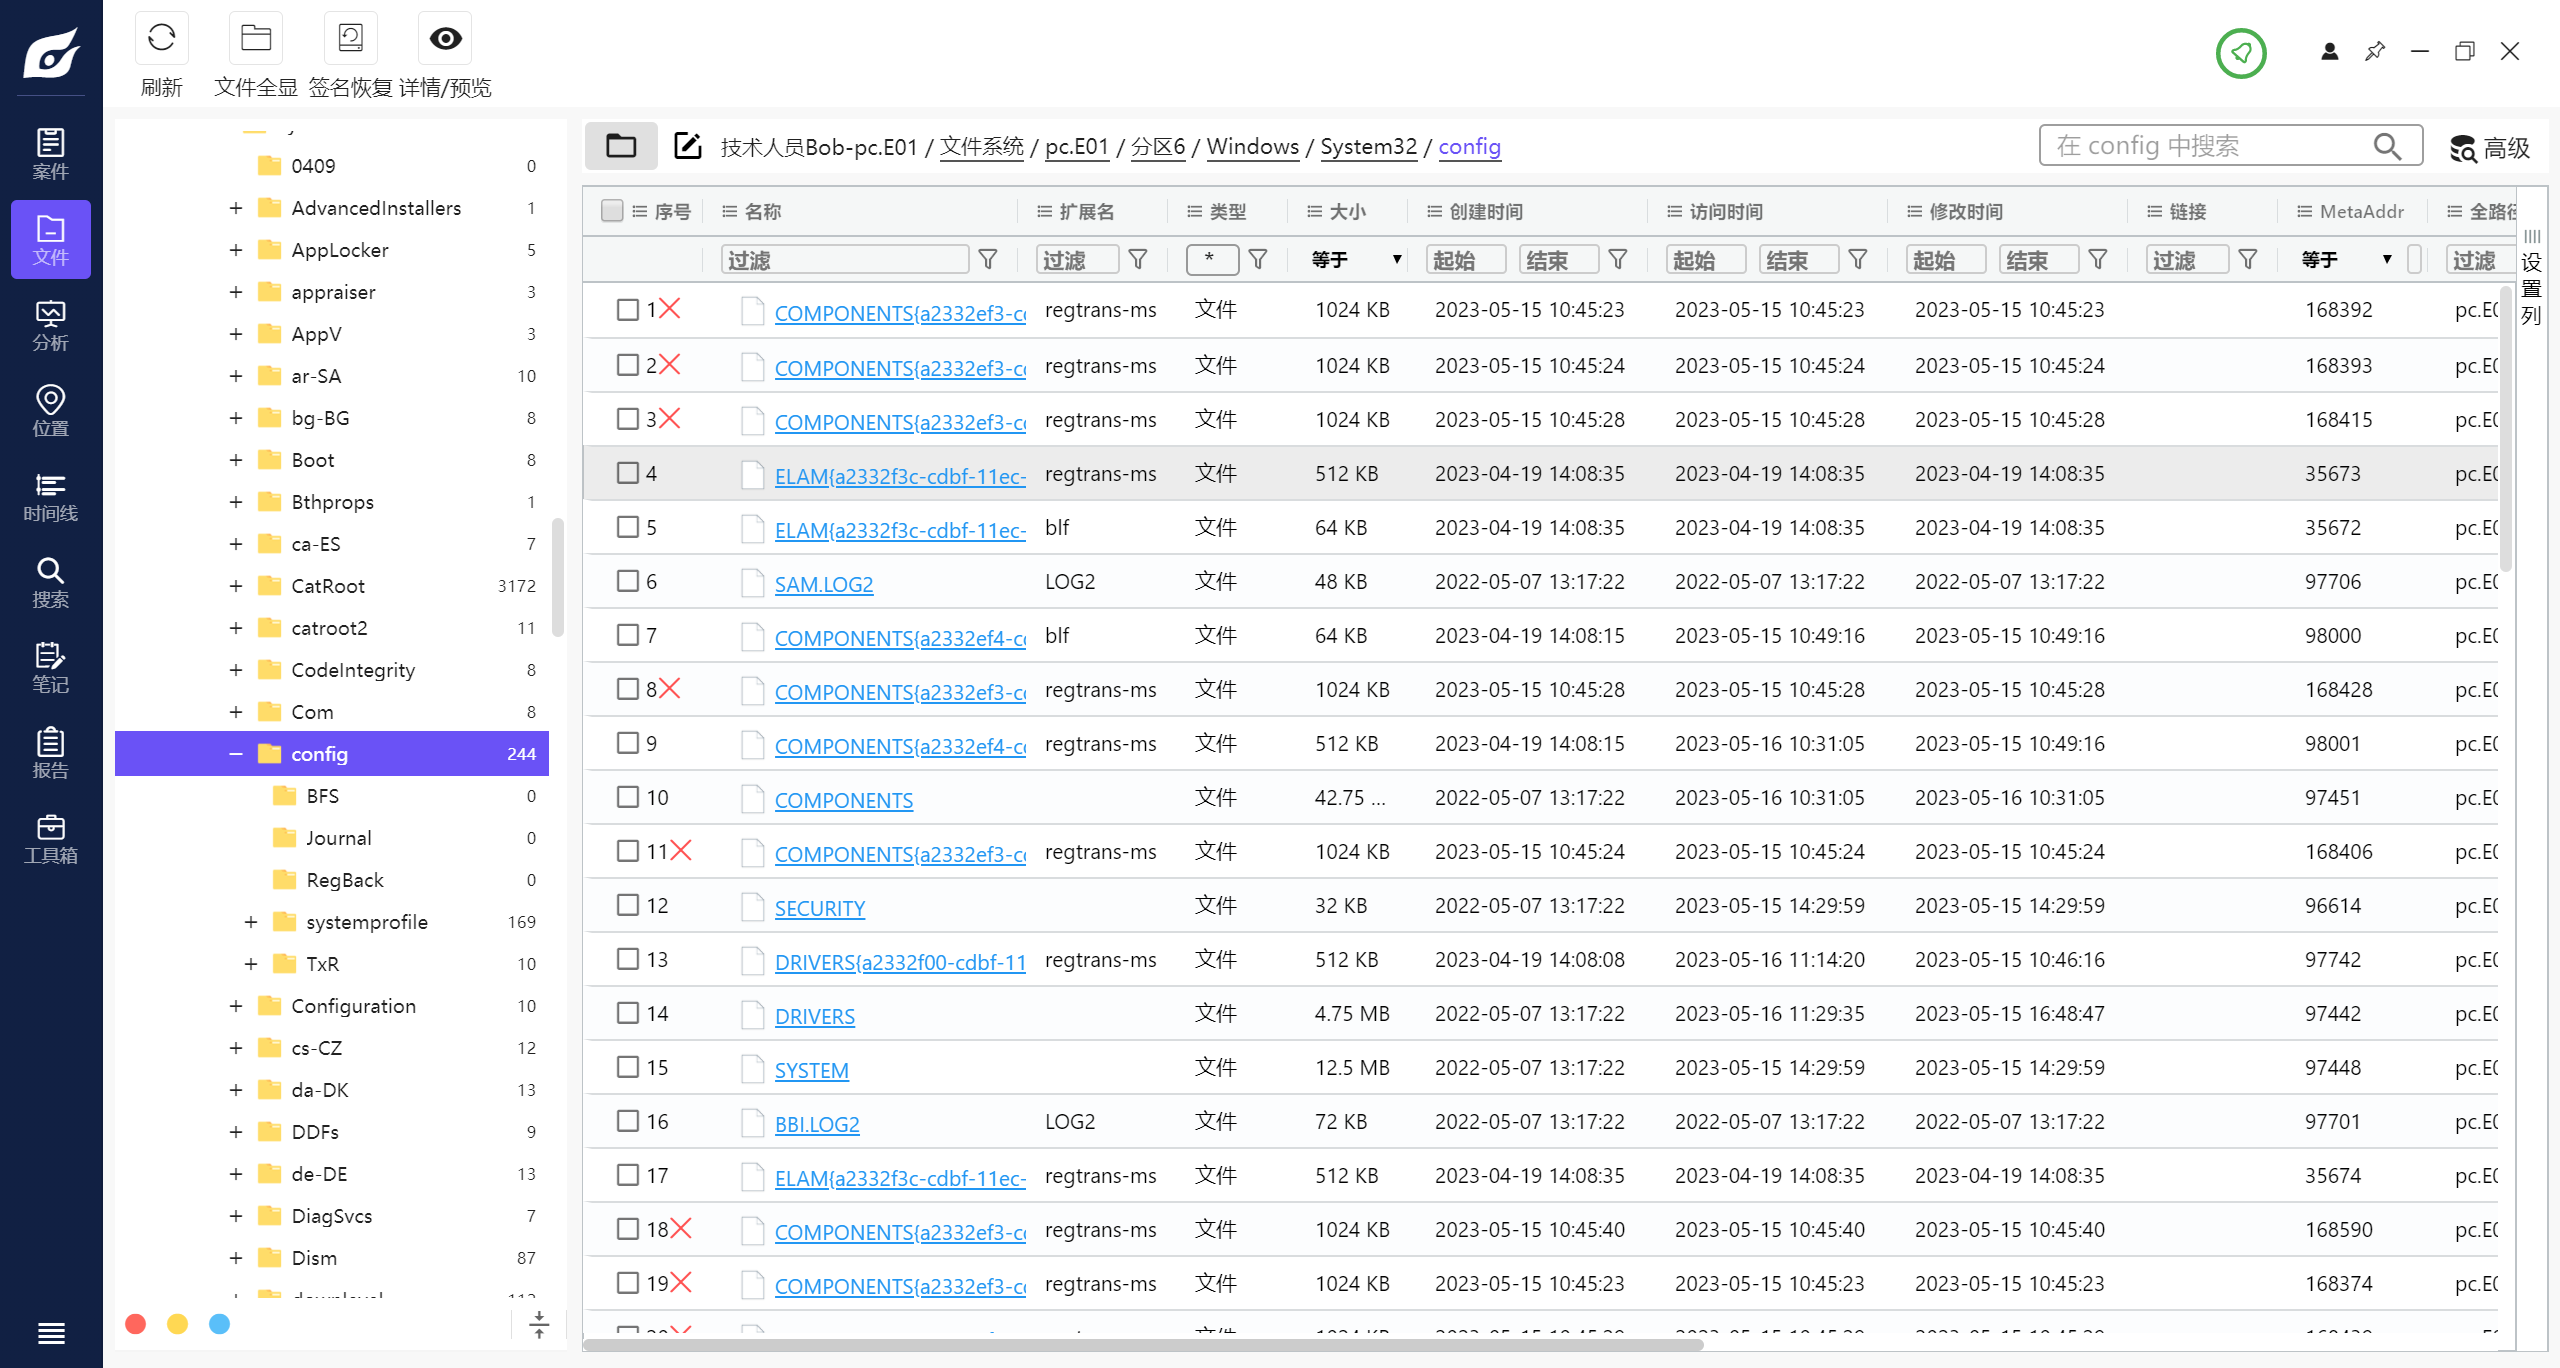Open the 分析 (Analysis) panel in the sidebar

[x=50, y=322]
